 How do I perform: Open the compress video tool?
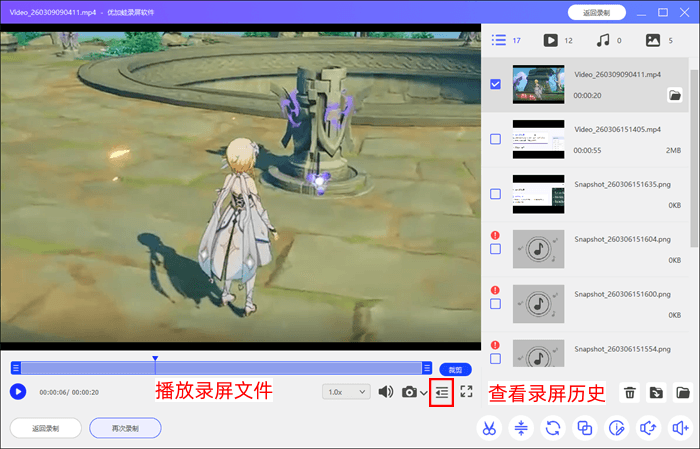(521, 428)
